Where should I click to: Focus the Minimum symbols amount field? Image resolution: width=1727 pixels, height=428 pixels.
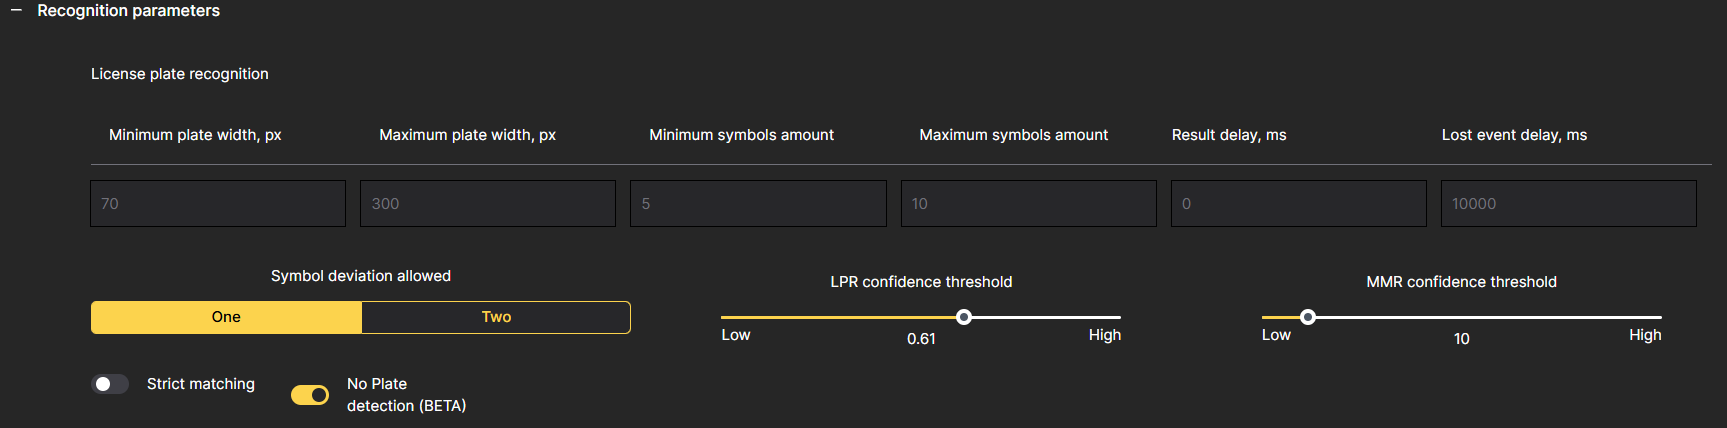click(758, 204)
